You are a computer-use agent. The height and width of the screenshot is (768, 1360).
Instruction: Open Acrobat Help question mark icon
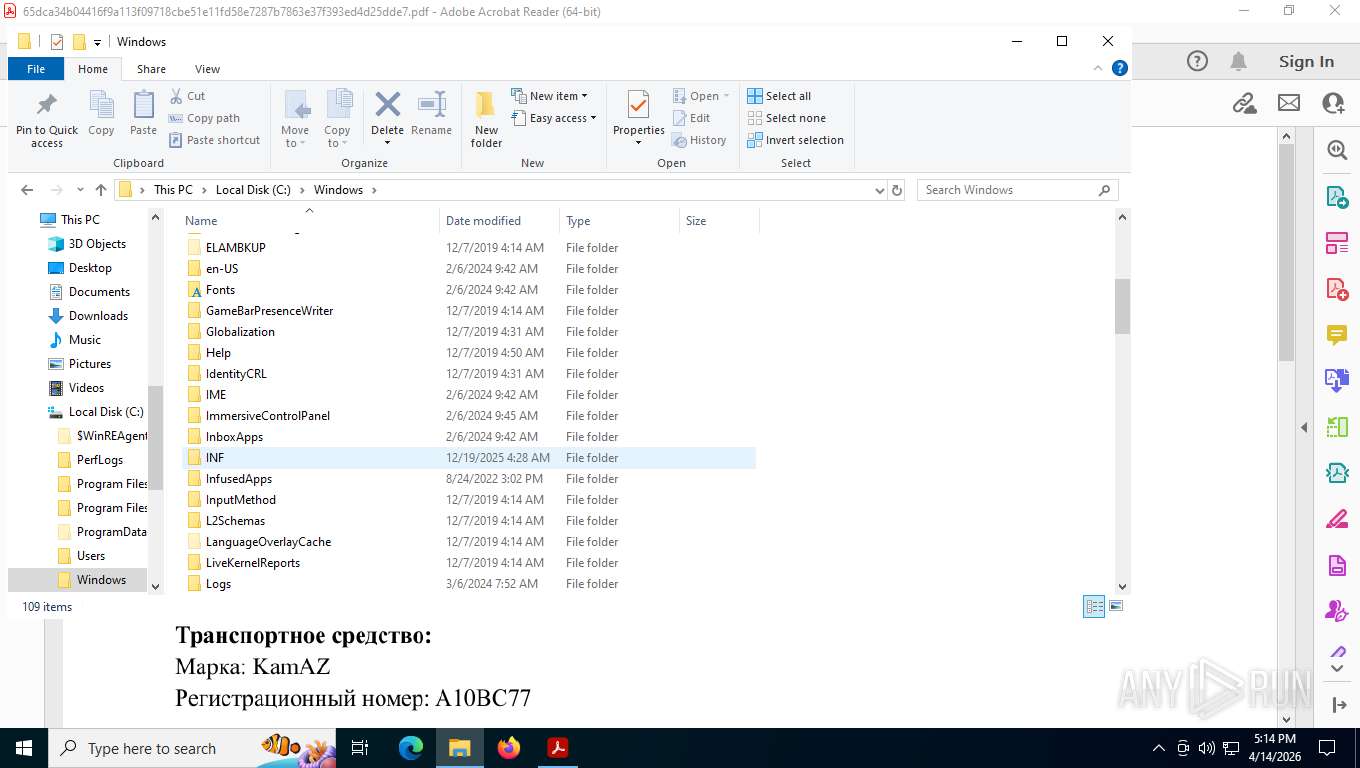(x=1197, y=62)
